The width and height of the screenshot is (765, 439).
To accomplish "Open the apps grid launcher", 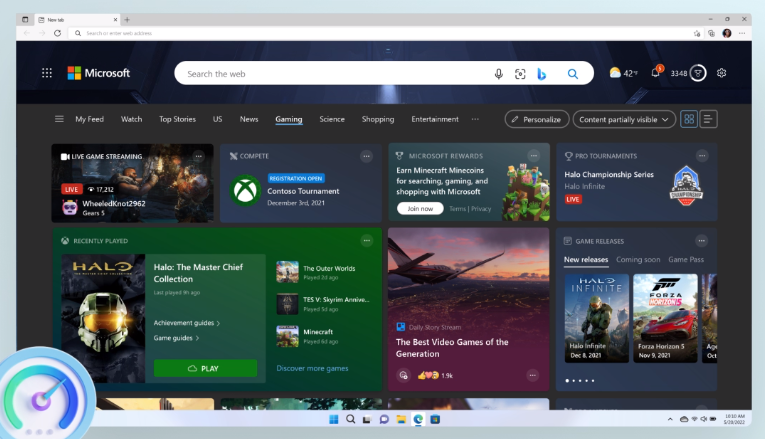I will [x=47, y=73].
